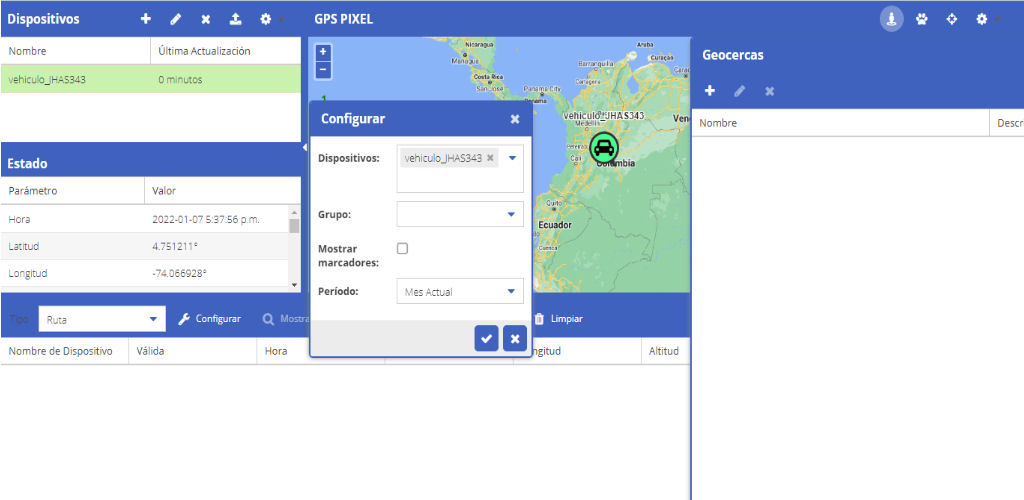1024x500 pixels.
Task: Click Estado scrollbar up arrow
Action: tap(294, 212)
